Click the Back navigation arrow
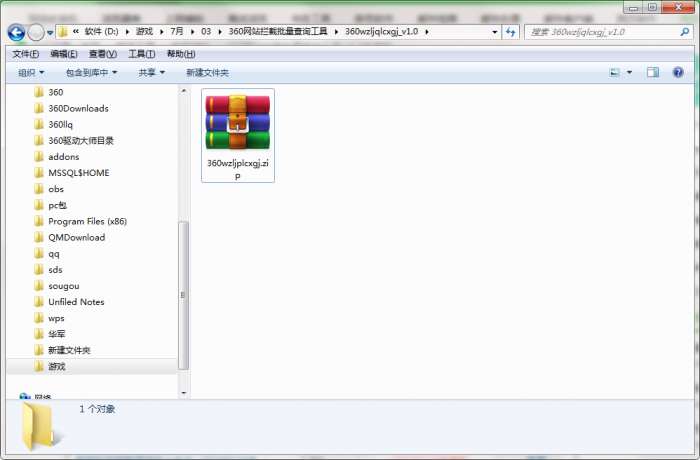The image size is (700, 460). tap(16, 32)
